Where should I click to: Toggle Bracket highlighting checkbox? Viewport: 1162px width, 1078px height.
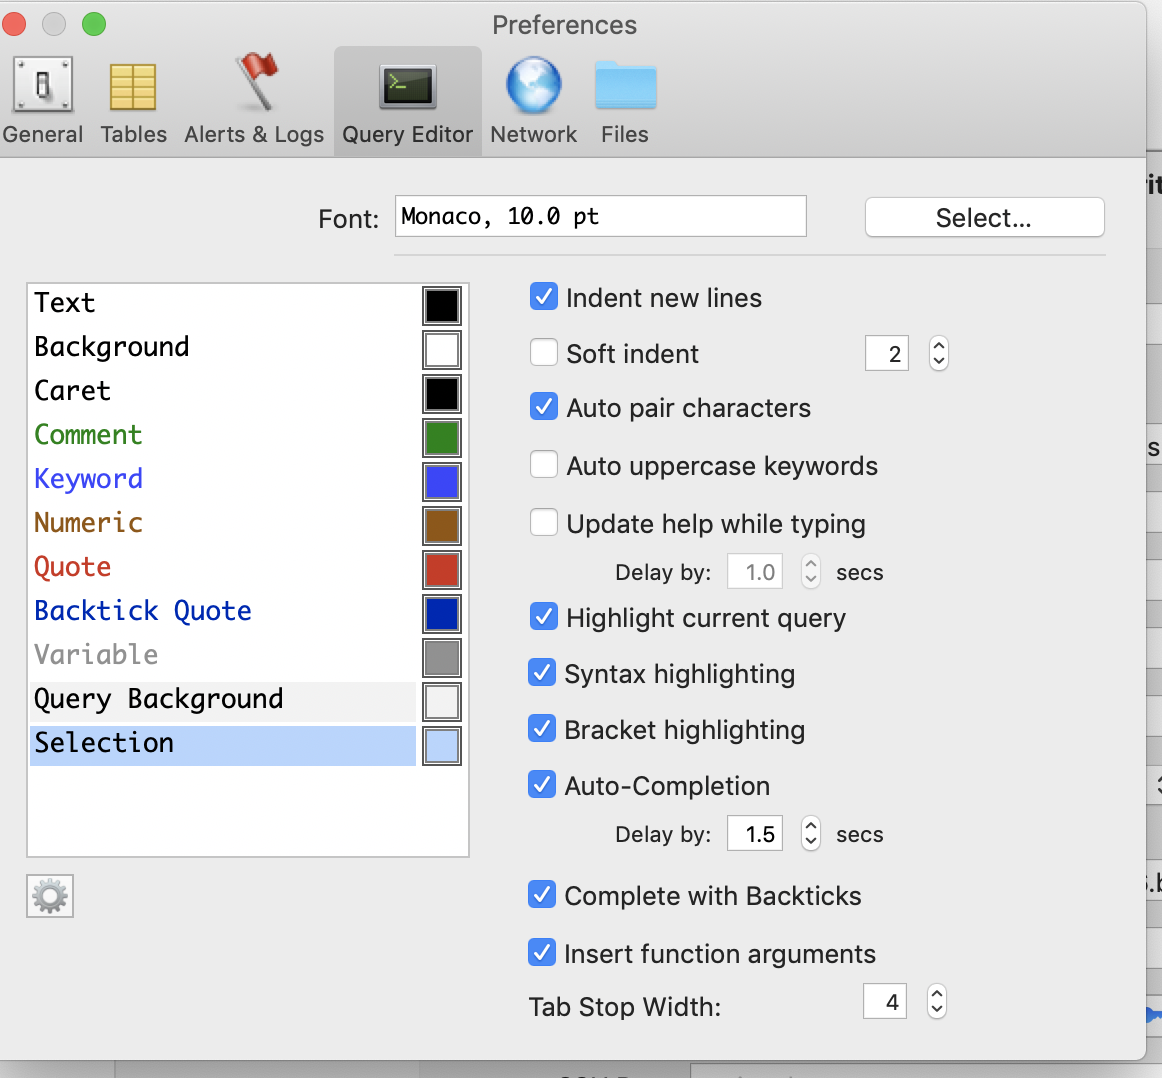pyautogui.click(x=542, y=729)
